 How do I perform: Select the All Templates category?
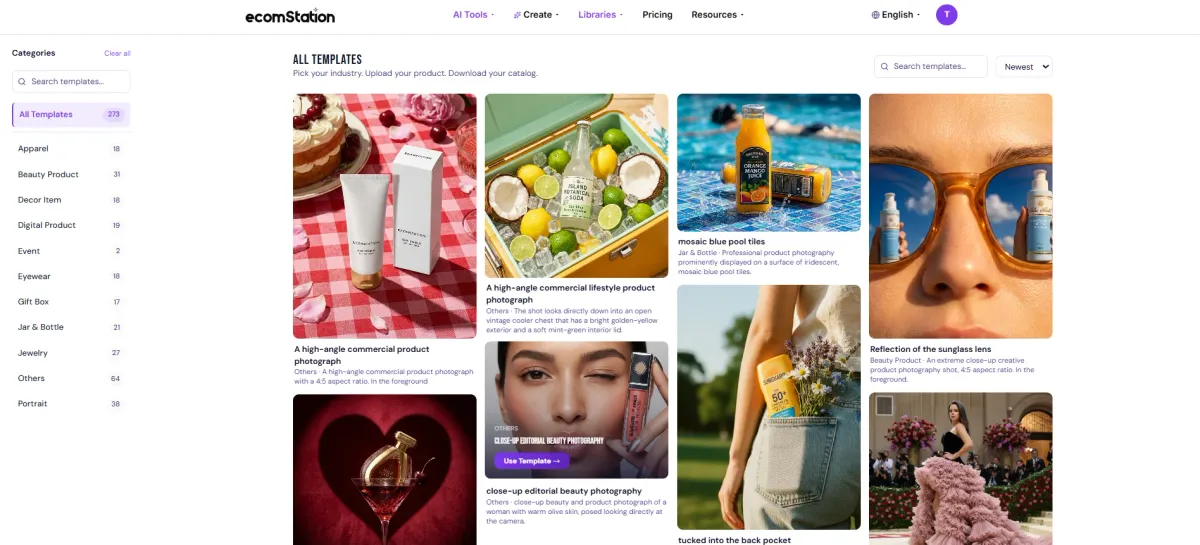[71, 114]
